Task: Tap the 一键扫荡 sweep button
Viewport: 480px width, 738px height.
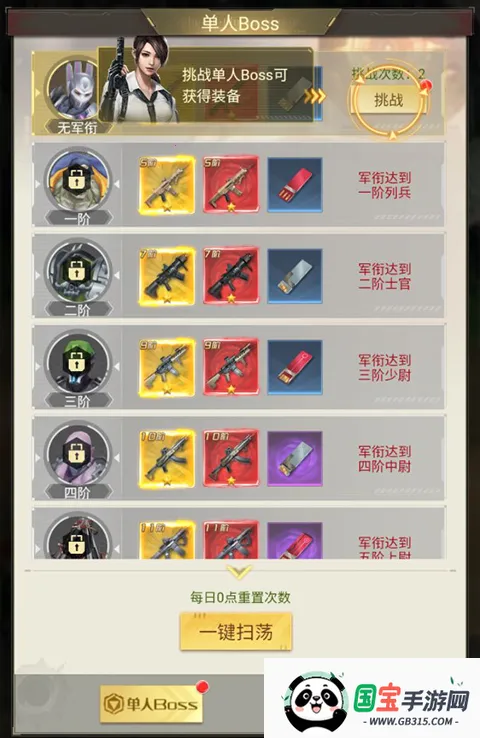Action: point(236,632)
